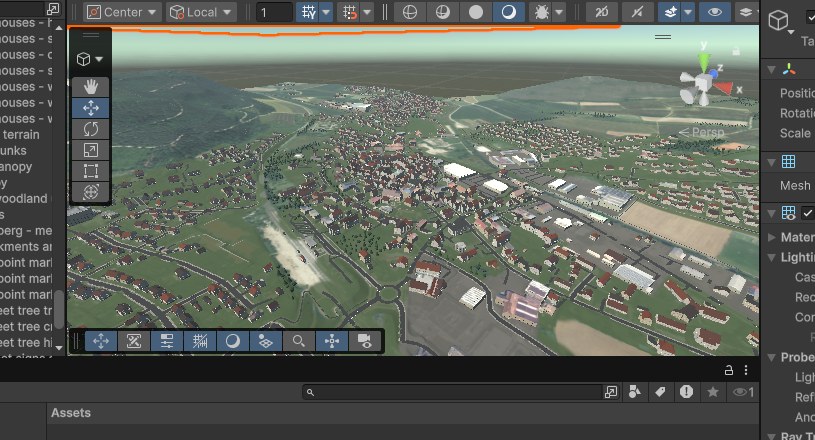This screenshot has width=815, height=440.
Task: Click the grid snapping icon in bottom overlay bar
Action: [x=200, y=341]
